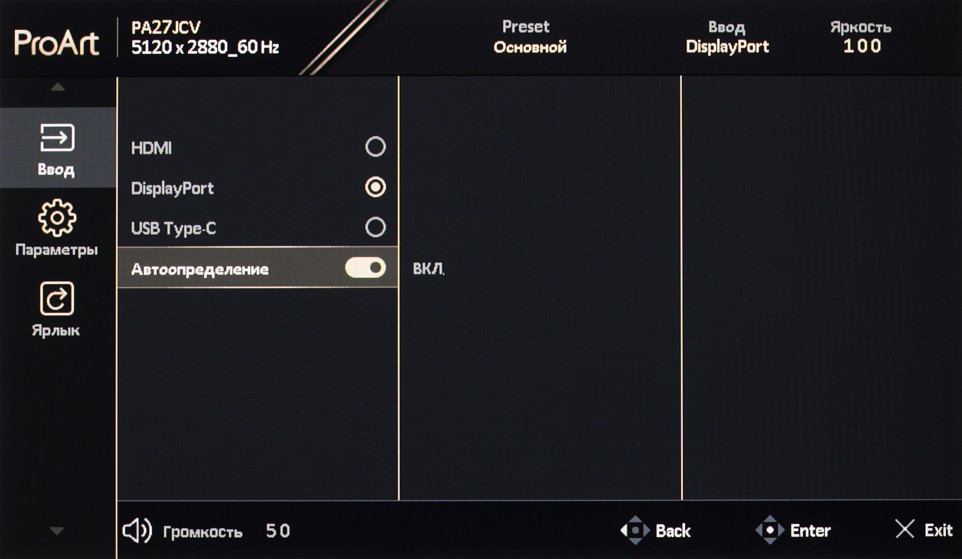Select the Ввод input icon in sidebar
This screenshot has width=962, height=559.
tap(57, 137)
